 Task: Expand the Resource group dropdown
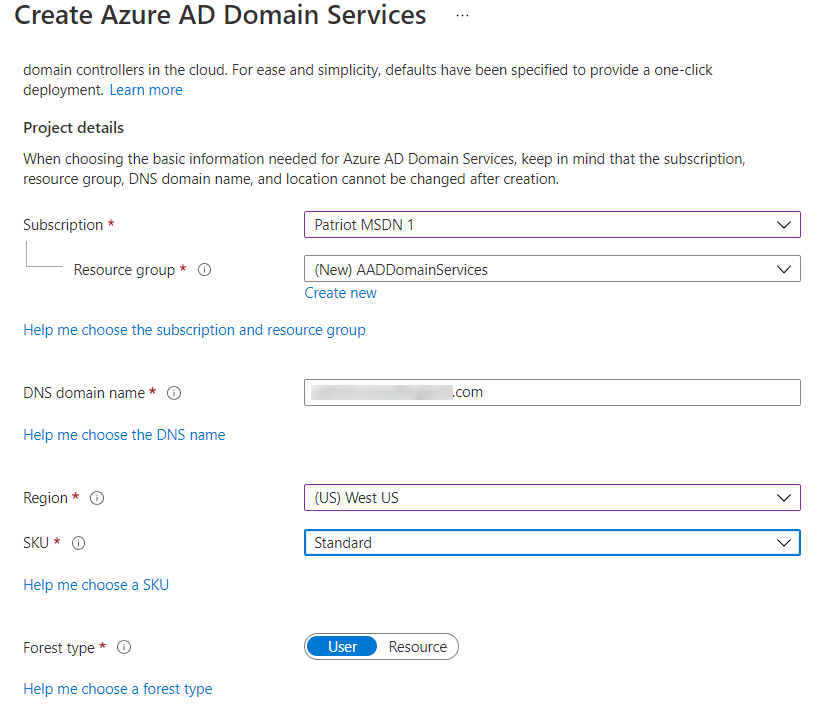point(552,269)
